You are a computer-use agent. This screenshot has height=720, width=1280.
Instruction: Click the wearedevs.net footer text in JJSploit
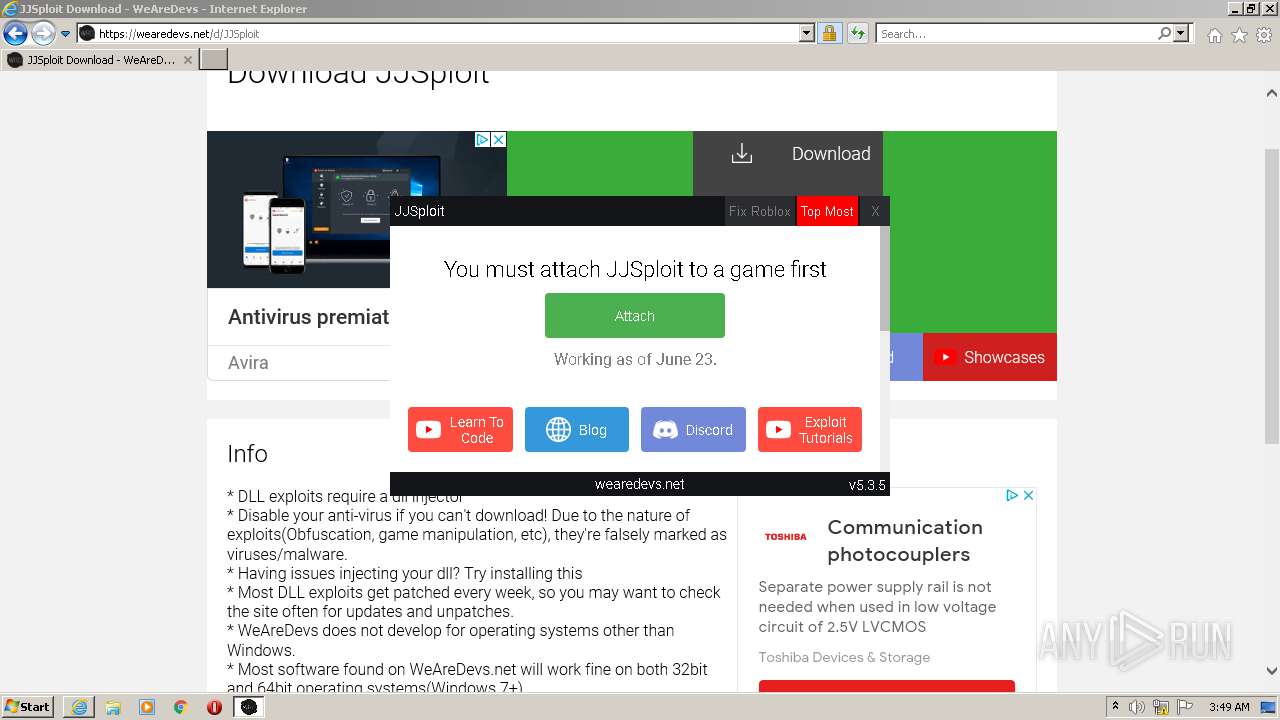[x=640, y=484]
